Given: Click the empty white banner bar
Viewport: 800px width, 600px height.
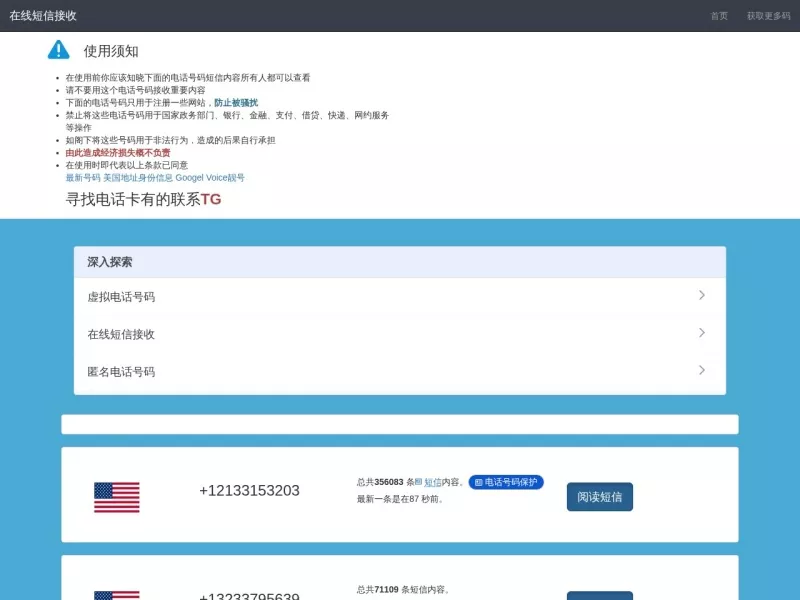Looking at the screenshot, I should 400,424.
